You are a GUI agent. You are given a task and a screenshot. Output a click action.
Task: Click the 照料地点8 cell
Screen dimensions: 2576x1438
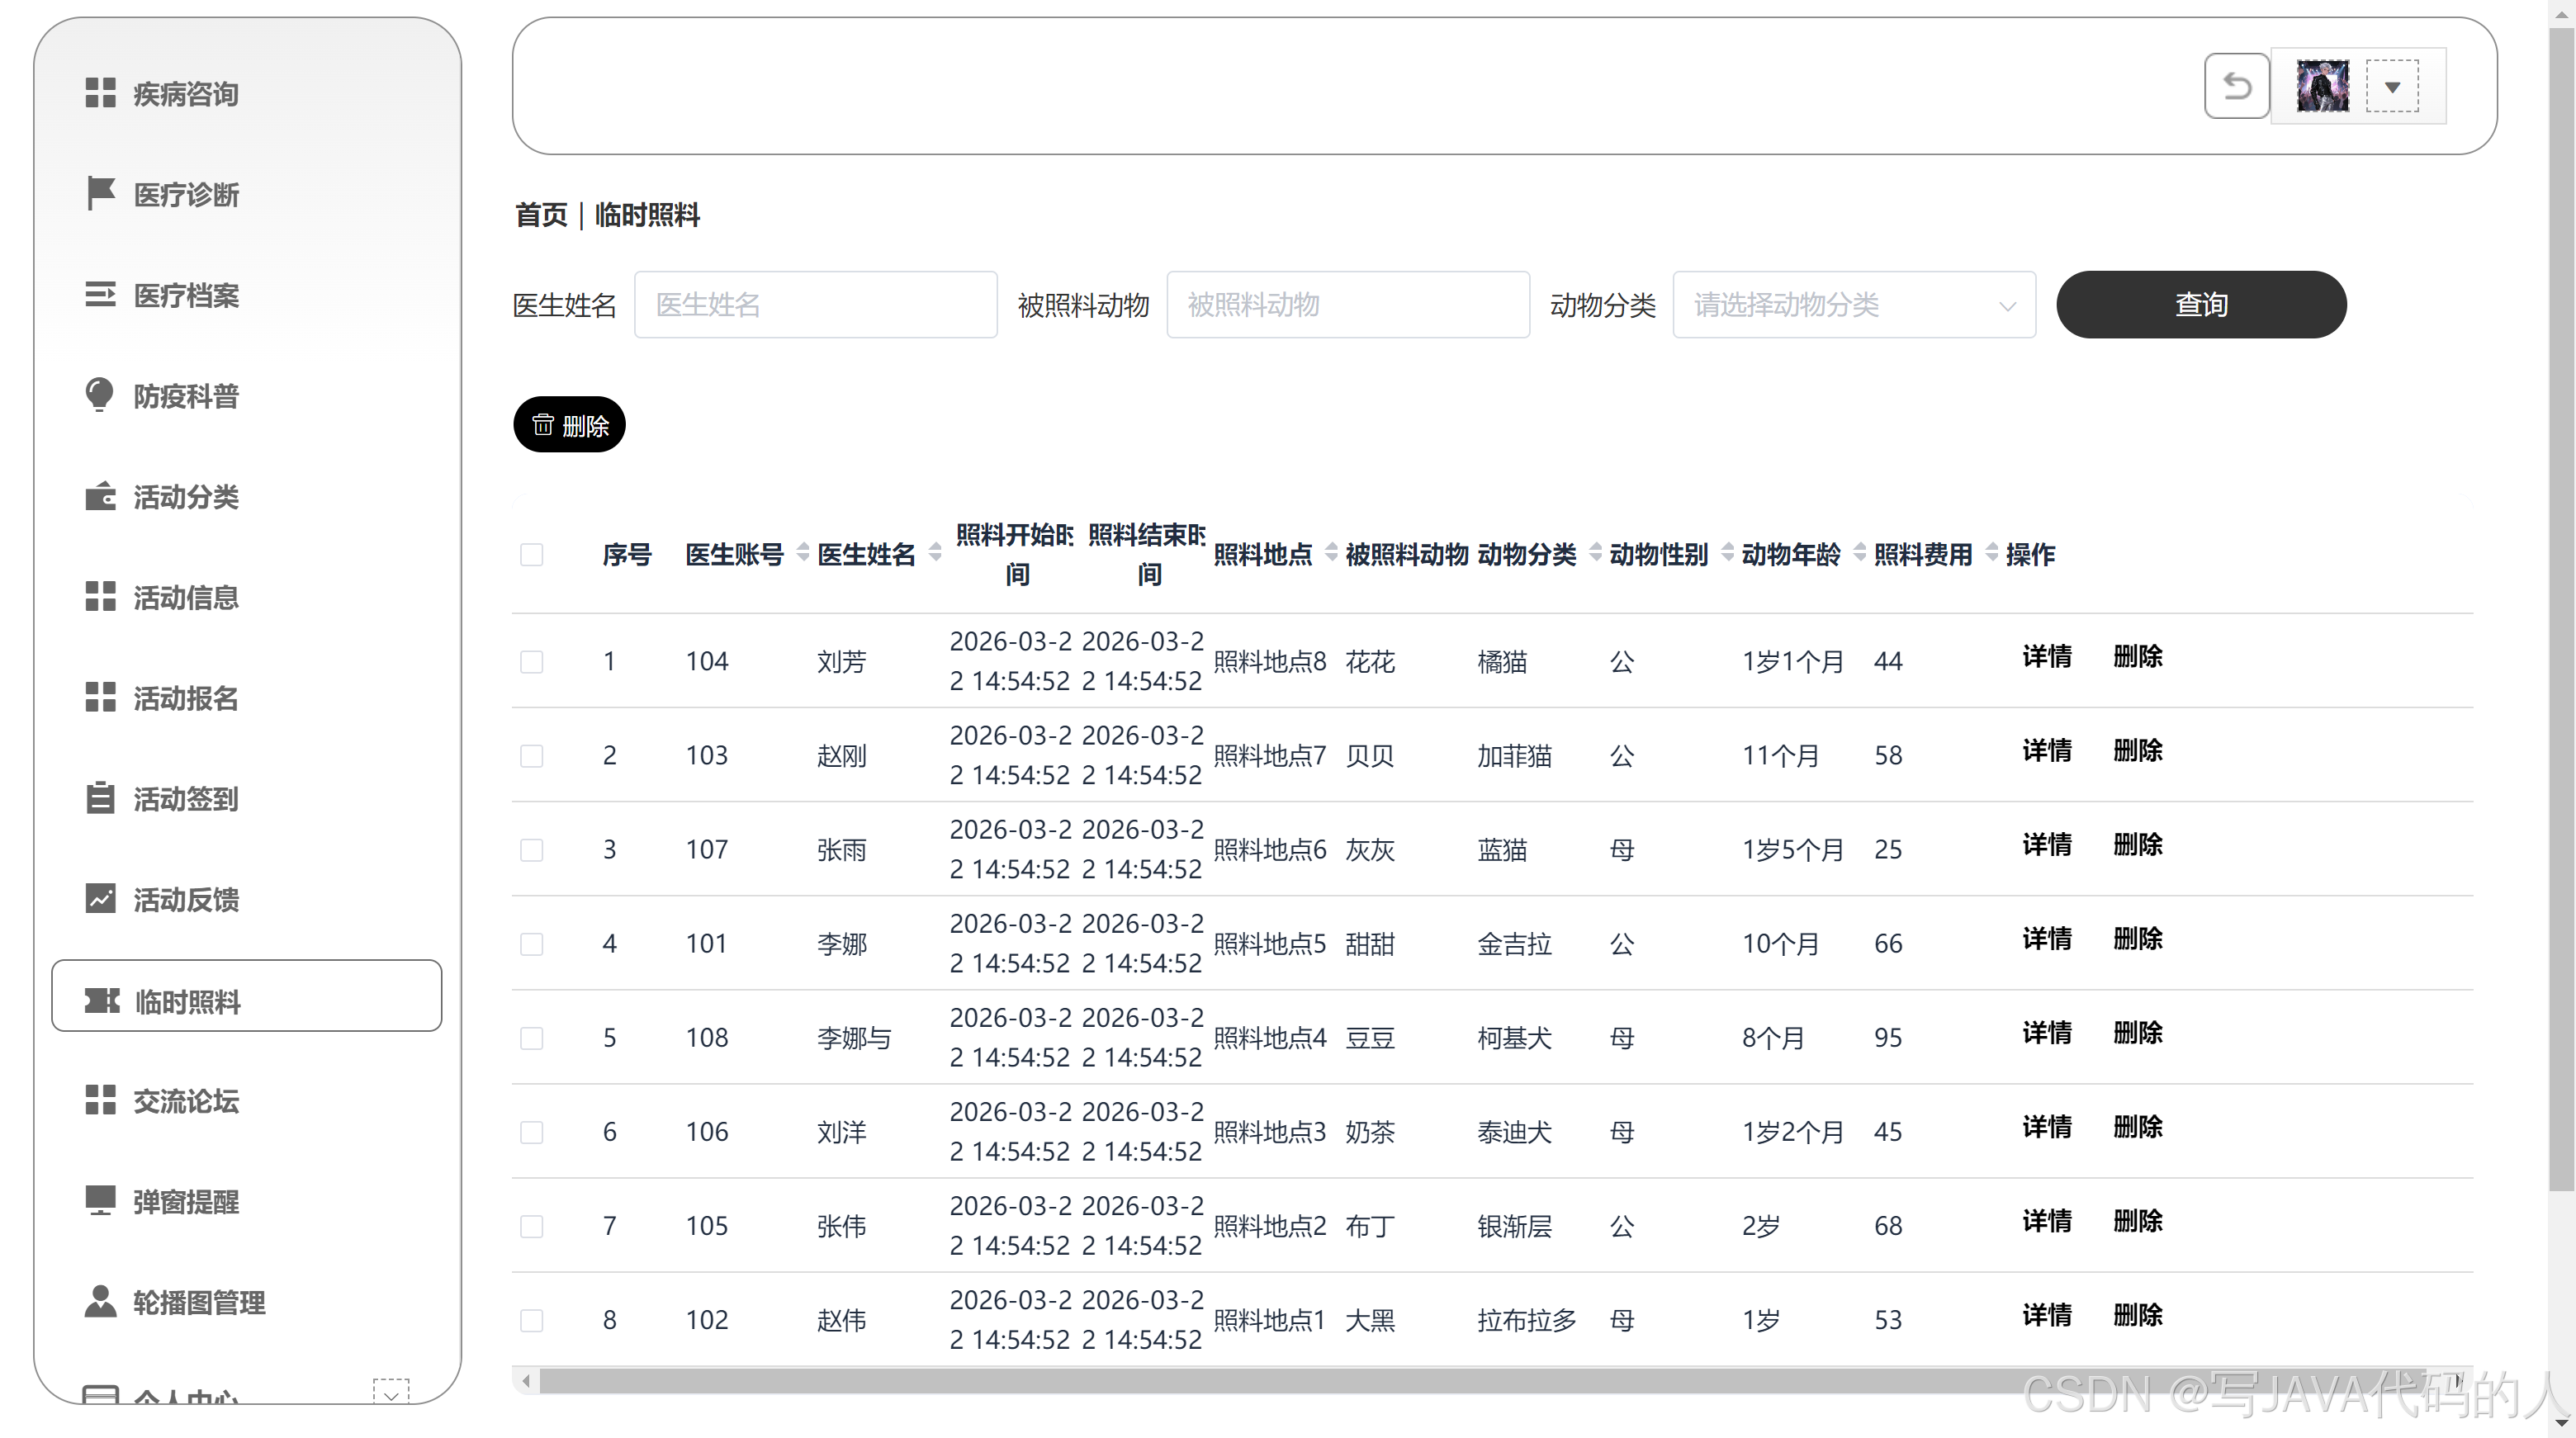[1270, 662]
